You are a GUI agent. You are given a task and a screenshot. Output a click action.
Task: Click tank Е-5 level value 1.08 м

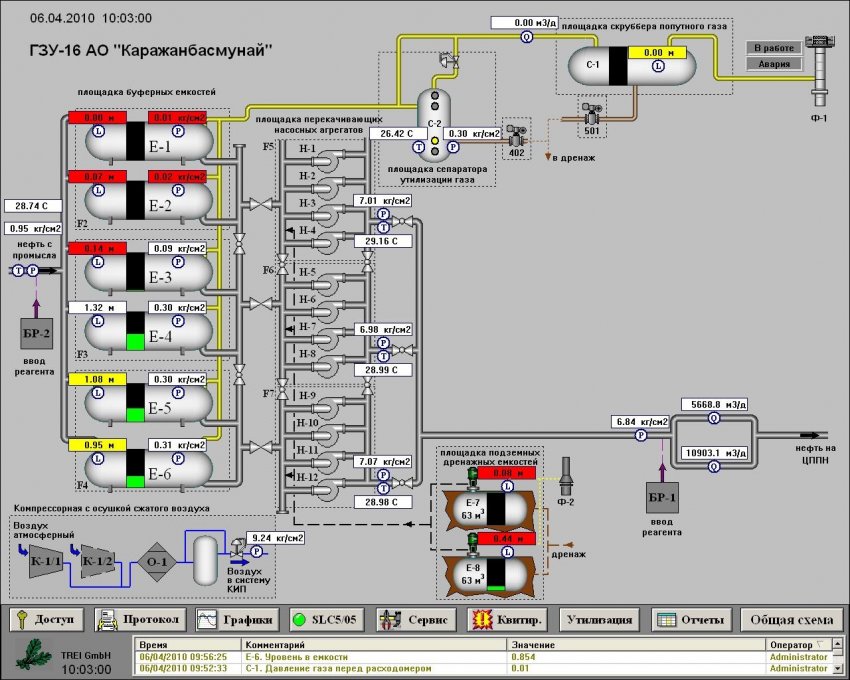[x=98, y=379]
